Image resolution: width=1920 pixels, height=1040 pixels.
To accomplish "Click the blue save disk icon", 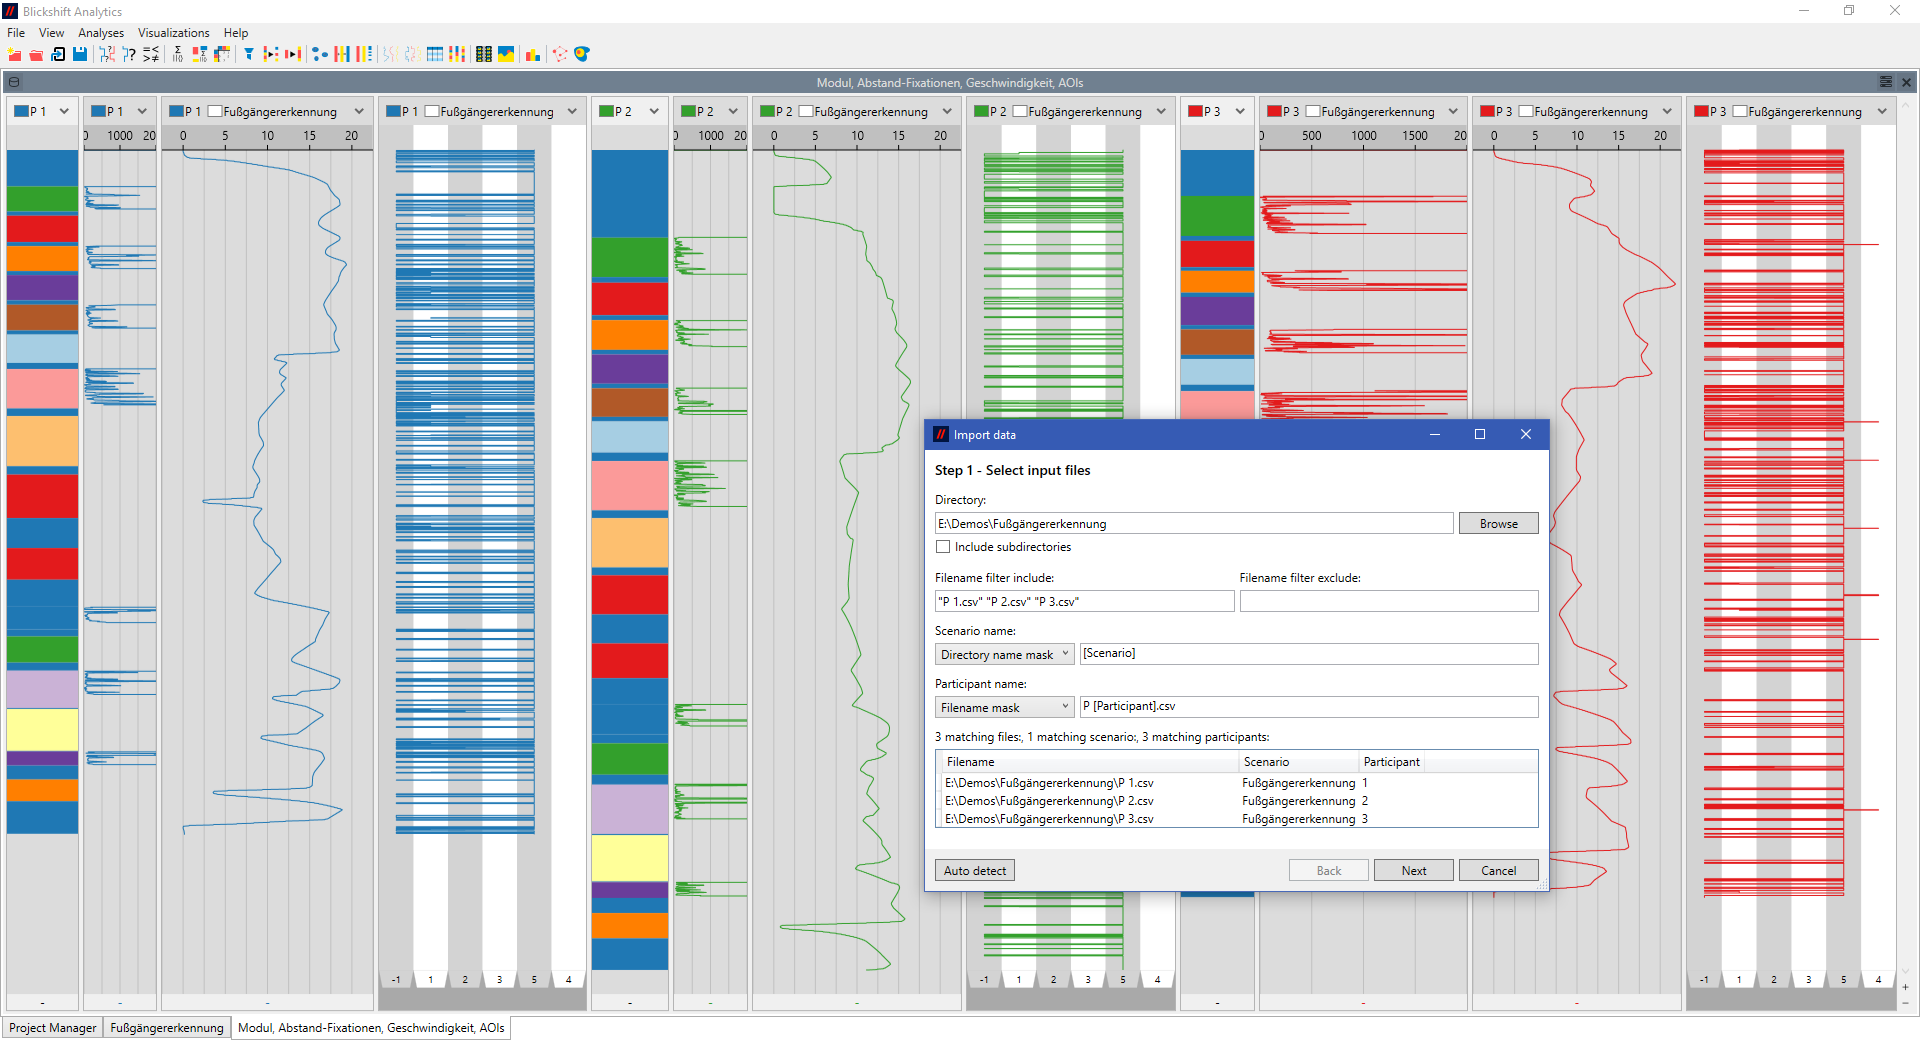I will point(80,54).
